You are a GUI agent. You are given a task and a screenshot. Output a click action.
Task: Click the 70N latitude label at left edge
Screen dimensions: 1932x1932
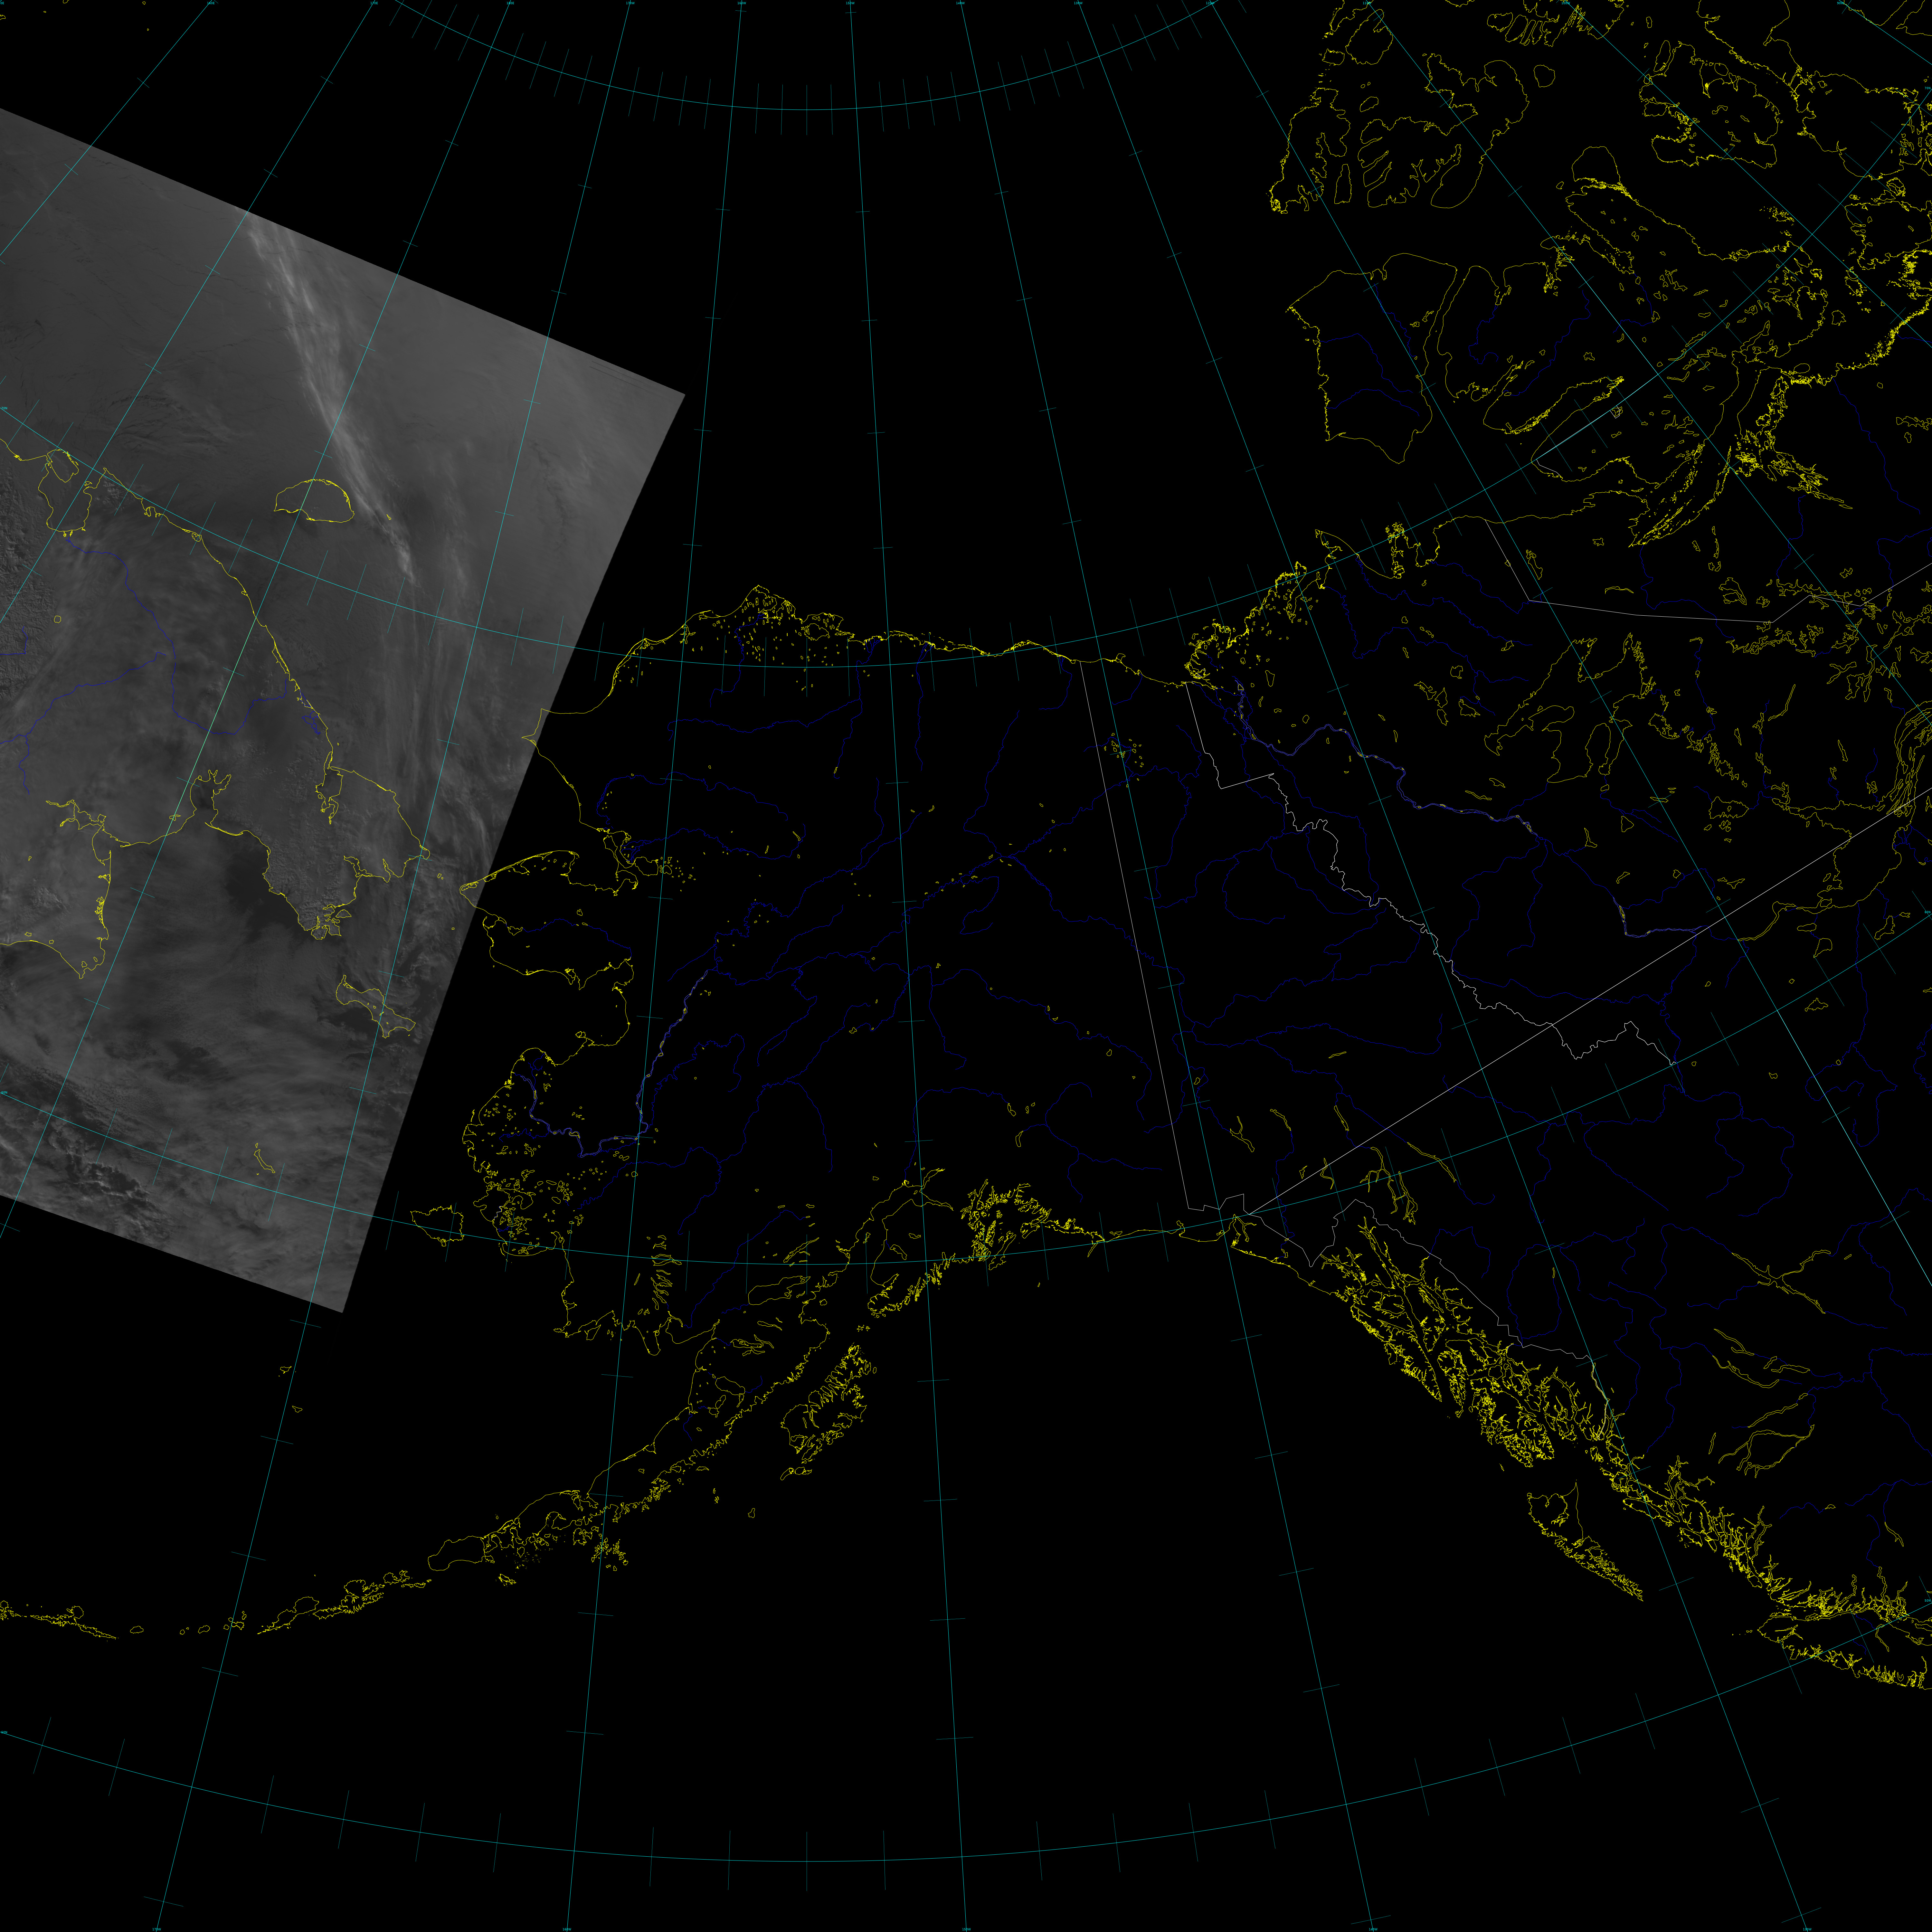[4, 408]
